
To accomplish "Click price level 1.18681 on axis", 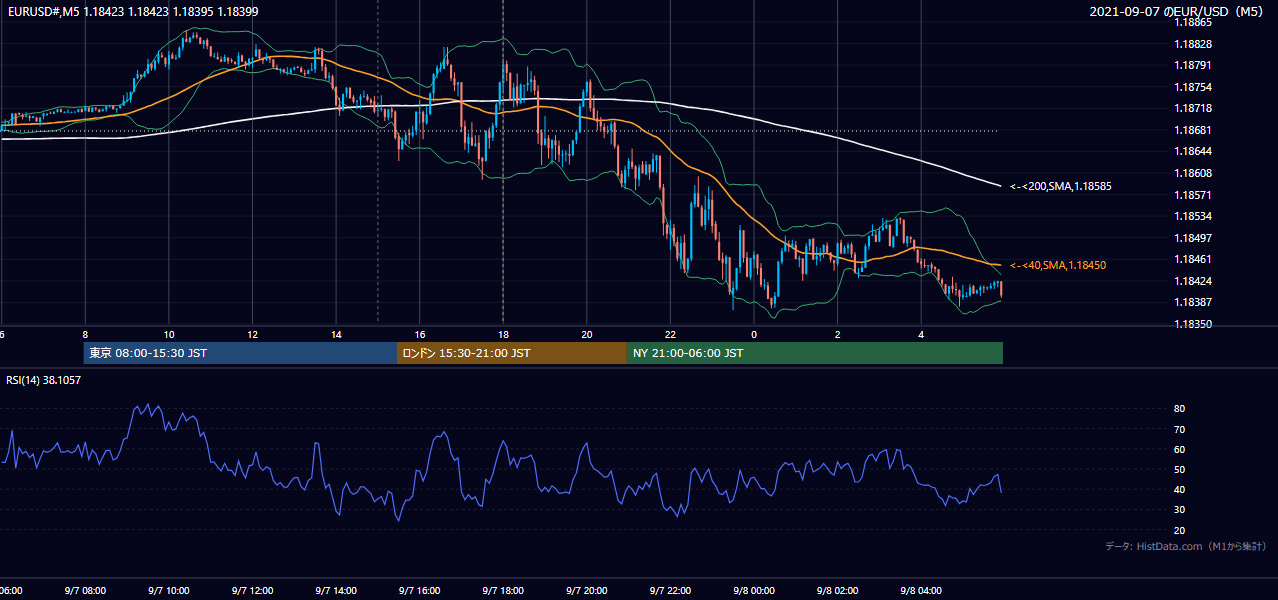I will tap(1195, 130).
